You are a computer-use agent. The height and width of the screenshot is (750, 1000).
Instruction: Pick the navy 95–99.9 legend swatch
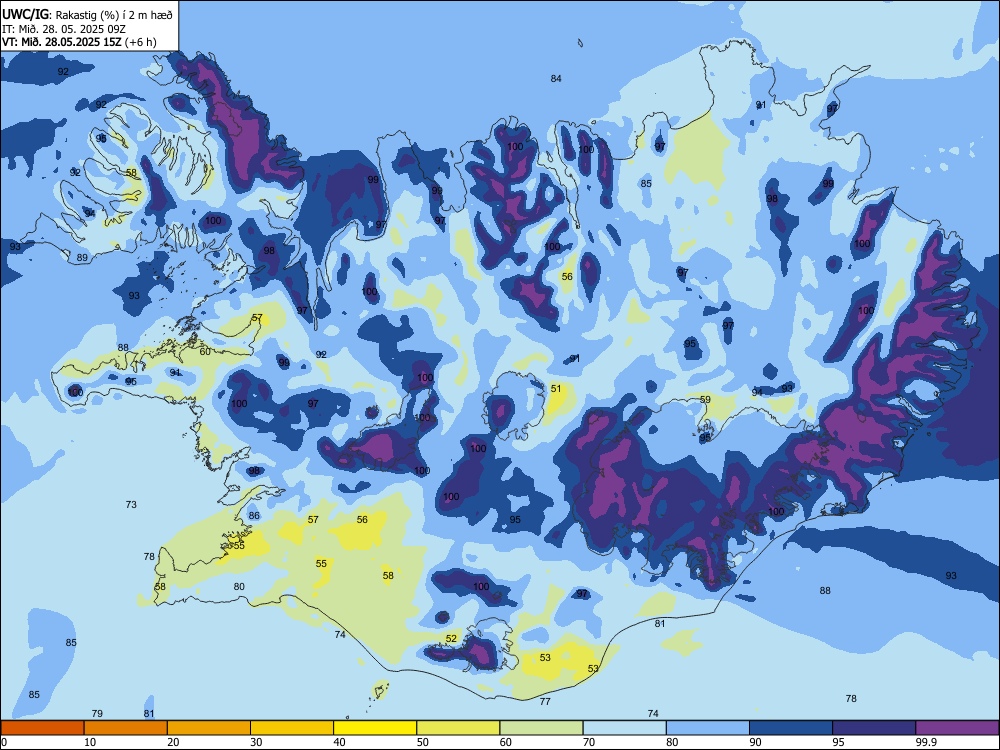point(874,728)
